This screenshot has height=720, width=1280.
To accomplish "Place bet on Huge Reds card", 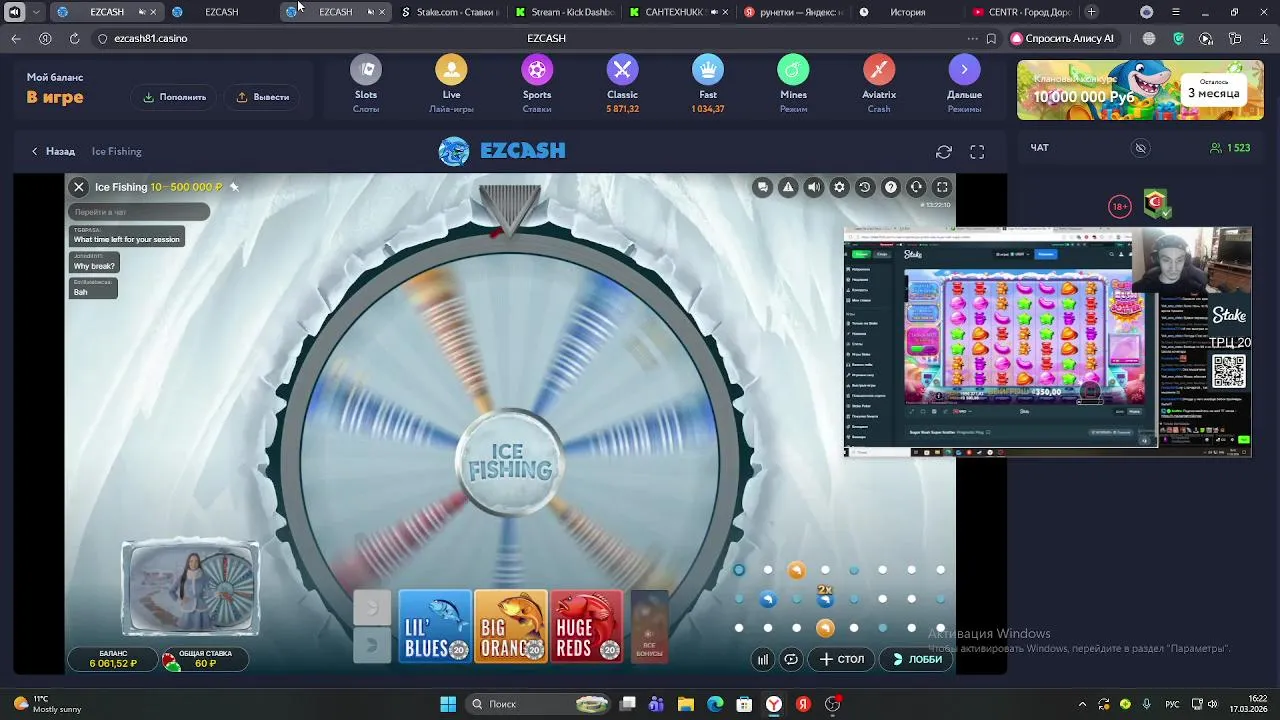I will coord(587,626).
